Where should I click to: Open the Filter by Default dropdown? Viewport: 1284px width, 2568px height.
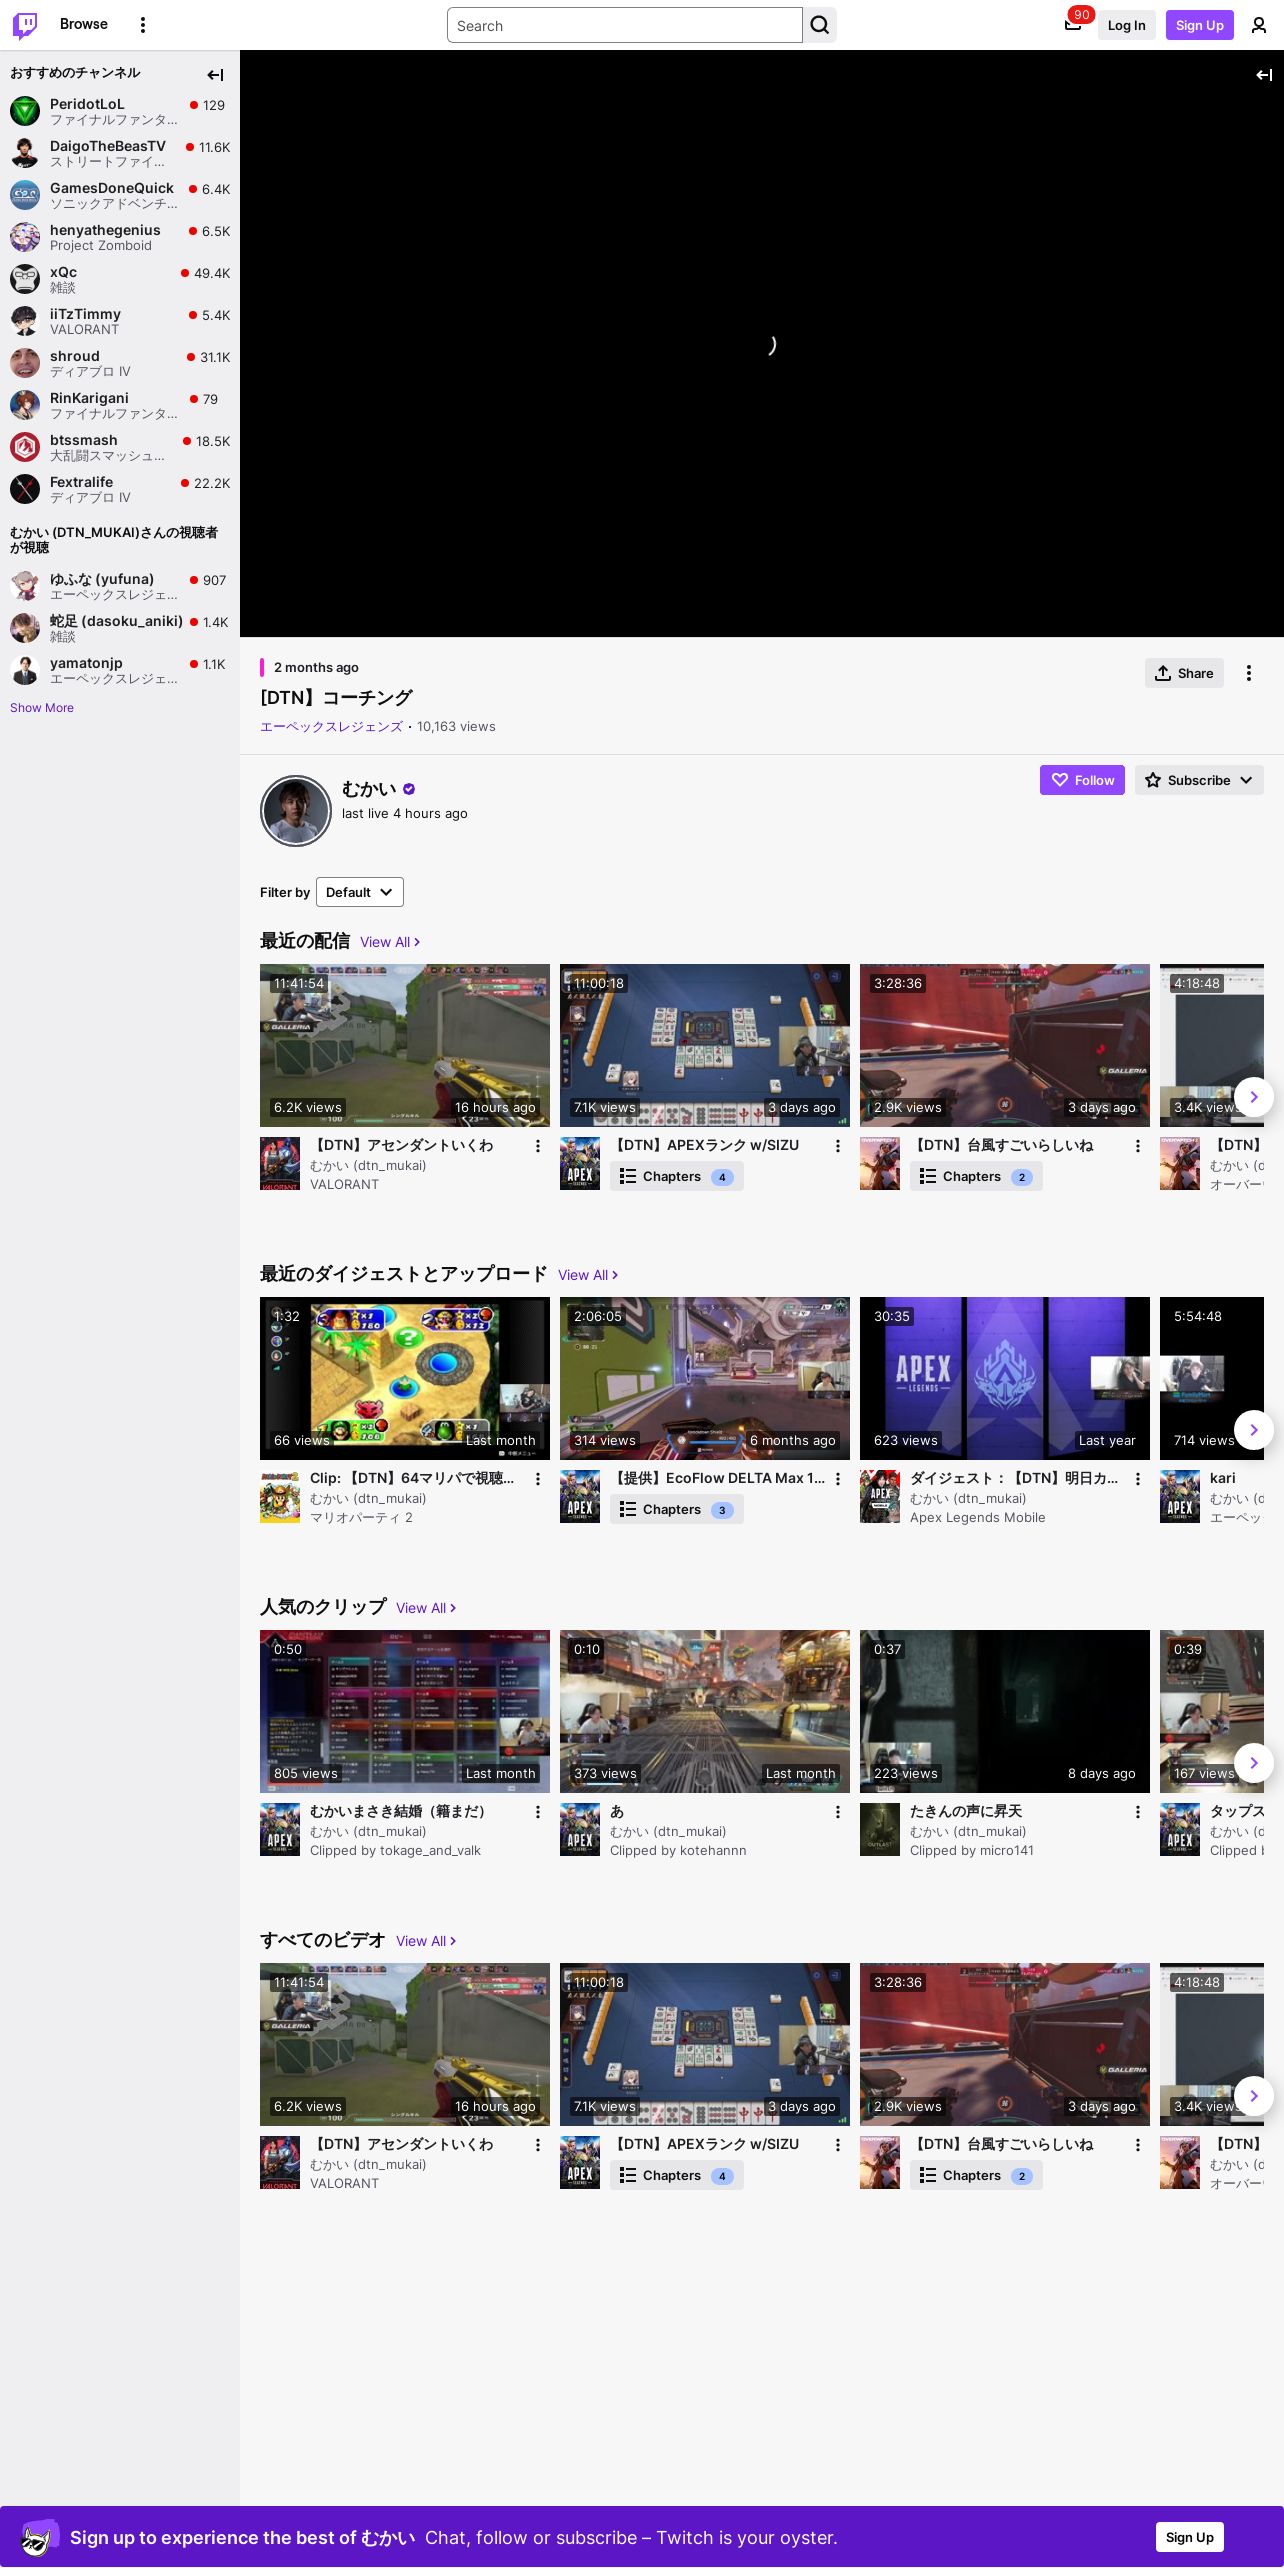tap(360, 892)
